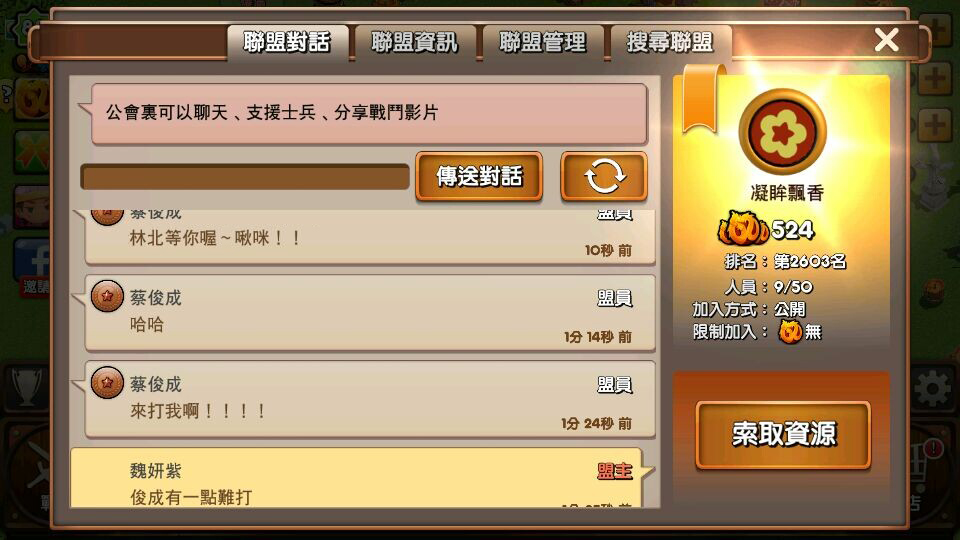The height and width of the screenshot is (540, 960).
Task: Click avatar badge on 來打我啊 message
Action: (x=107, y=383)
